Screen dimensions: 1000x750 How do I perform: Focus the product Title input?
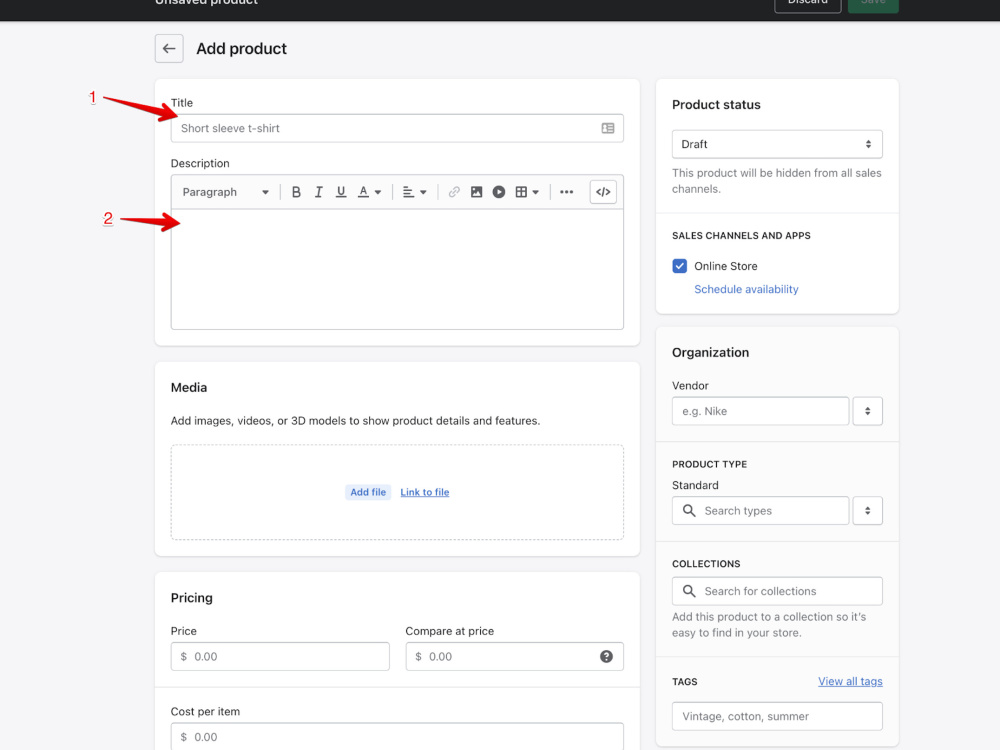[397, 128]
